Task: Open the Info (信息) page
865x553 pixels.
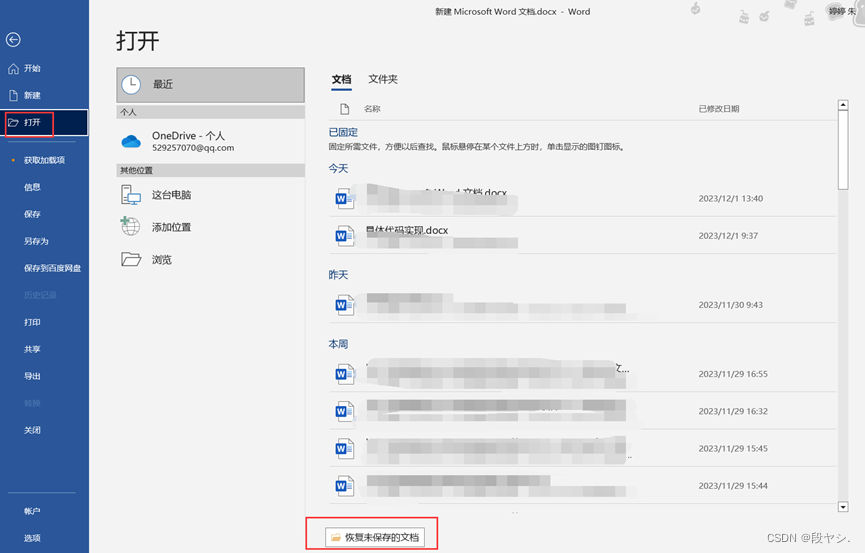Action: point(32,187)
